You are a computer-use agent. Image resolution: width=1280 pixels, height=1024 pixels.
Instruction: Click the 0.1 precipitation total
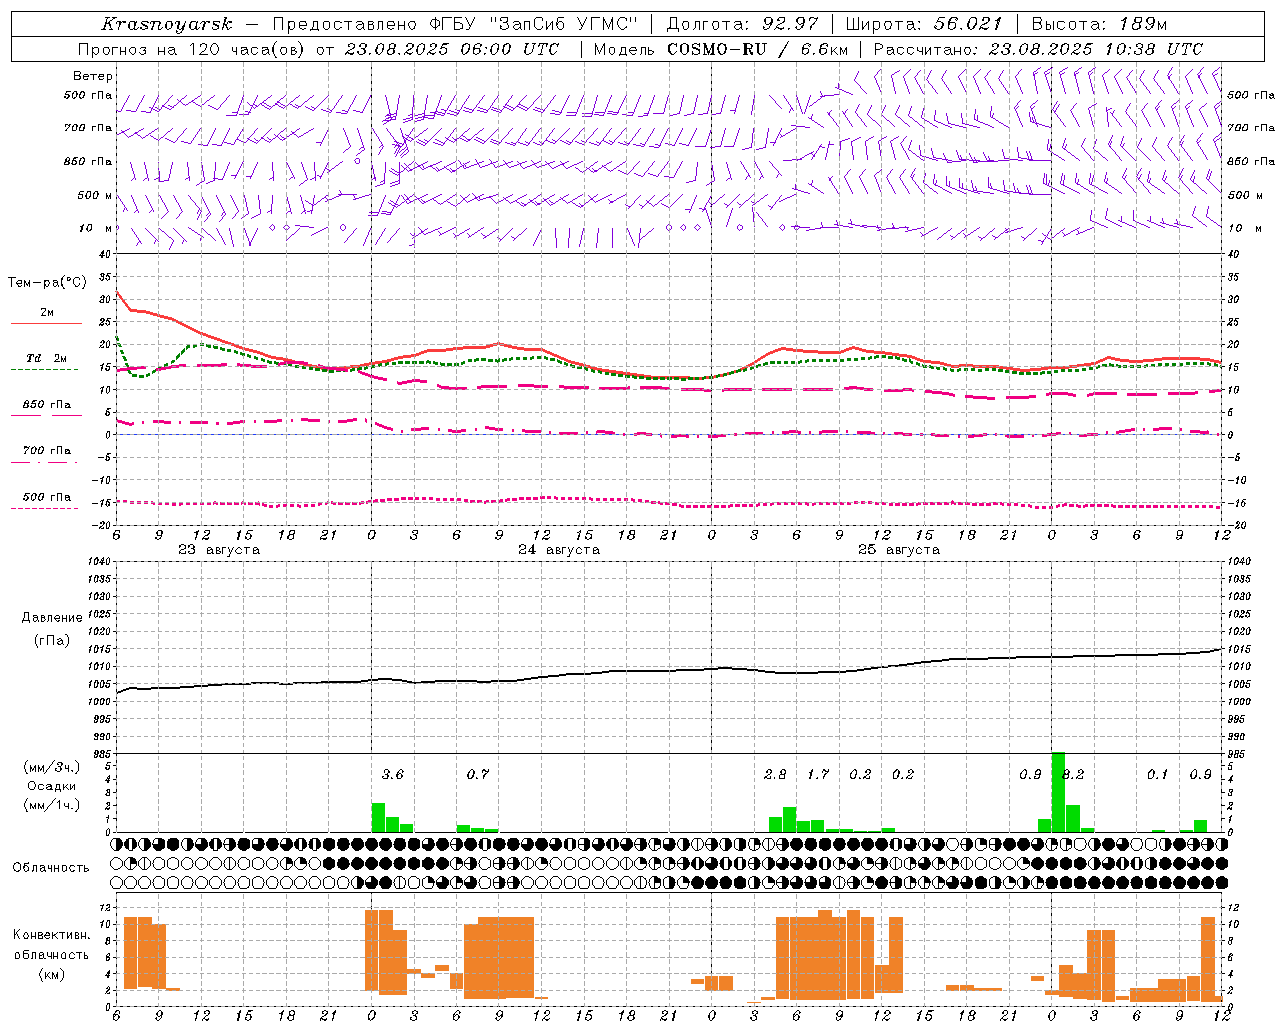1157,774
